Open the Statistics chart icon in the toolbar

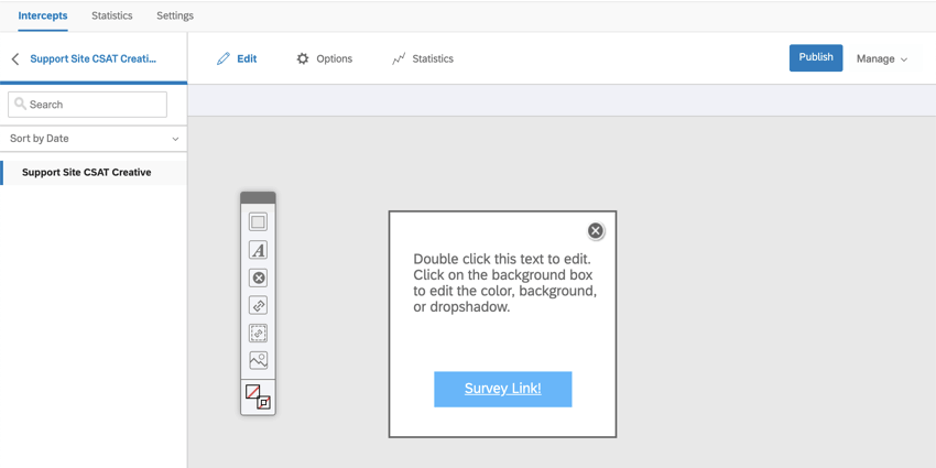(399, 58)
